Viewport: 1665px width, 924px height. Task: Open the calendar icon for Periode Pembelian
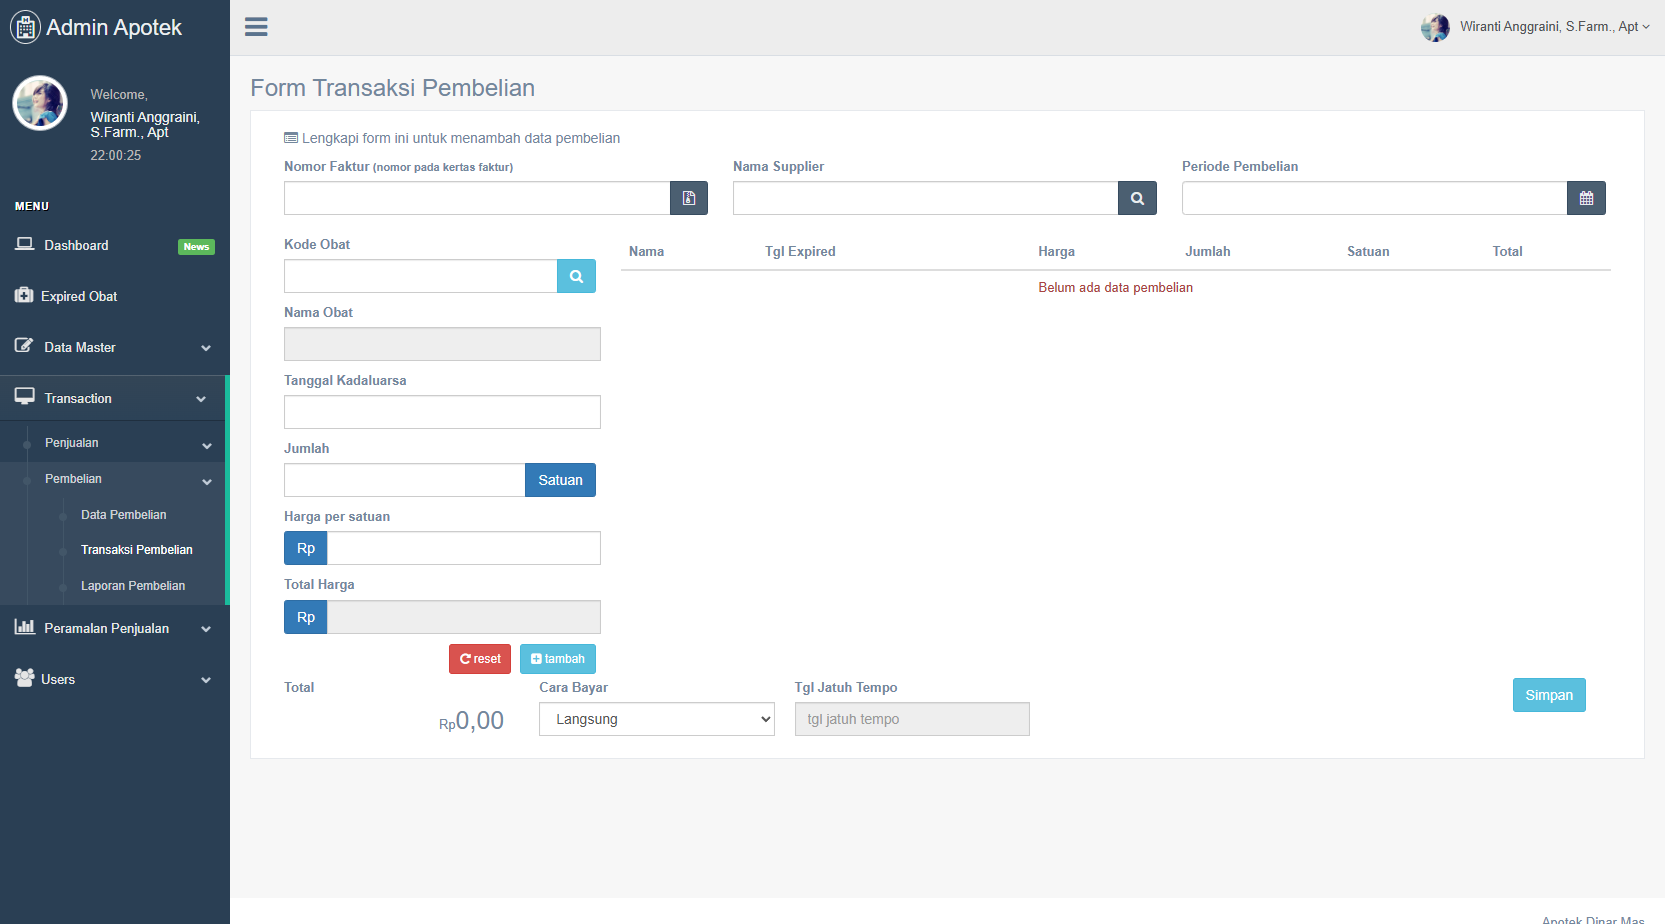pyautogui.click(x=1586, y=198)
